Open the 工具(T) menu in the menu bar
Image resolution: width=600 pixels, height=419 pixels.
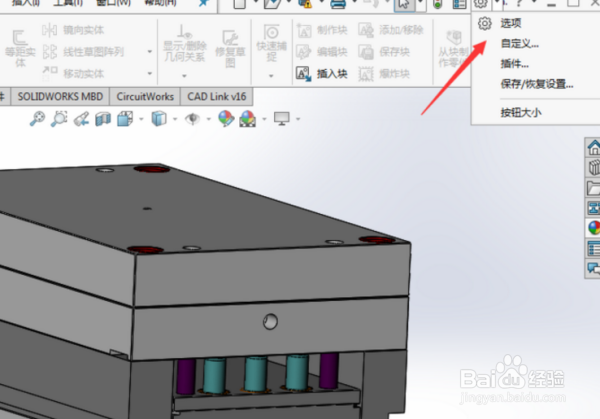click(x=68, y=3)
